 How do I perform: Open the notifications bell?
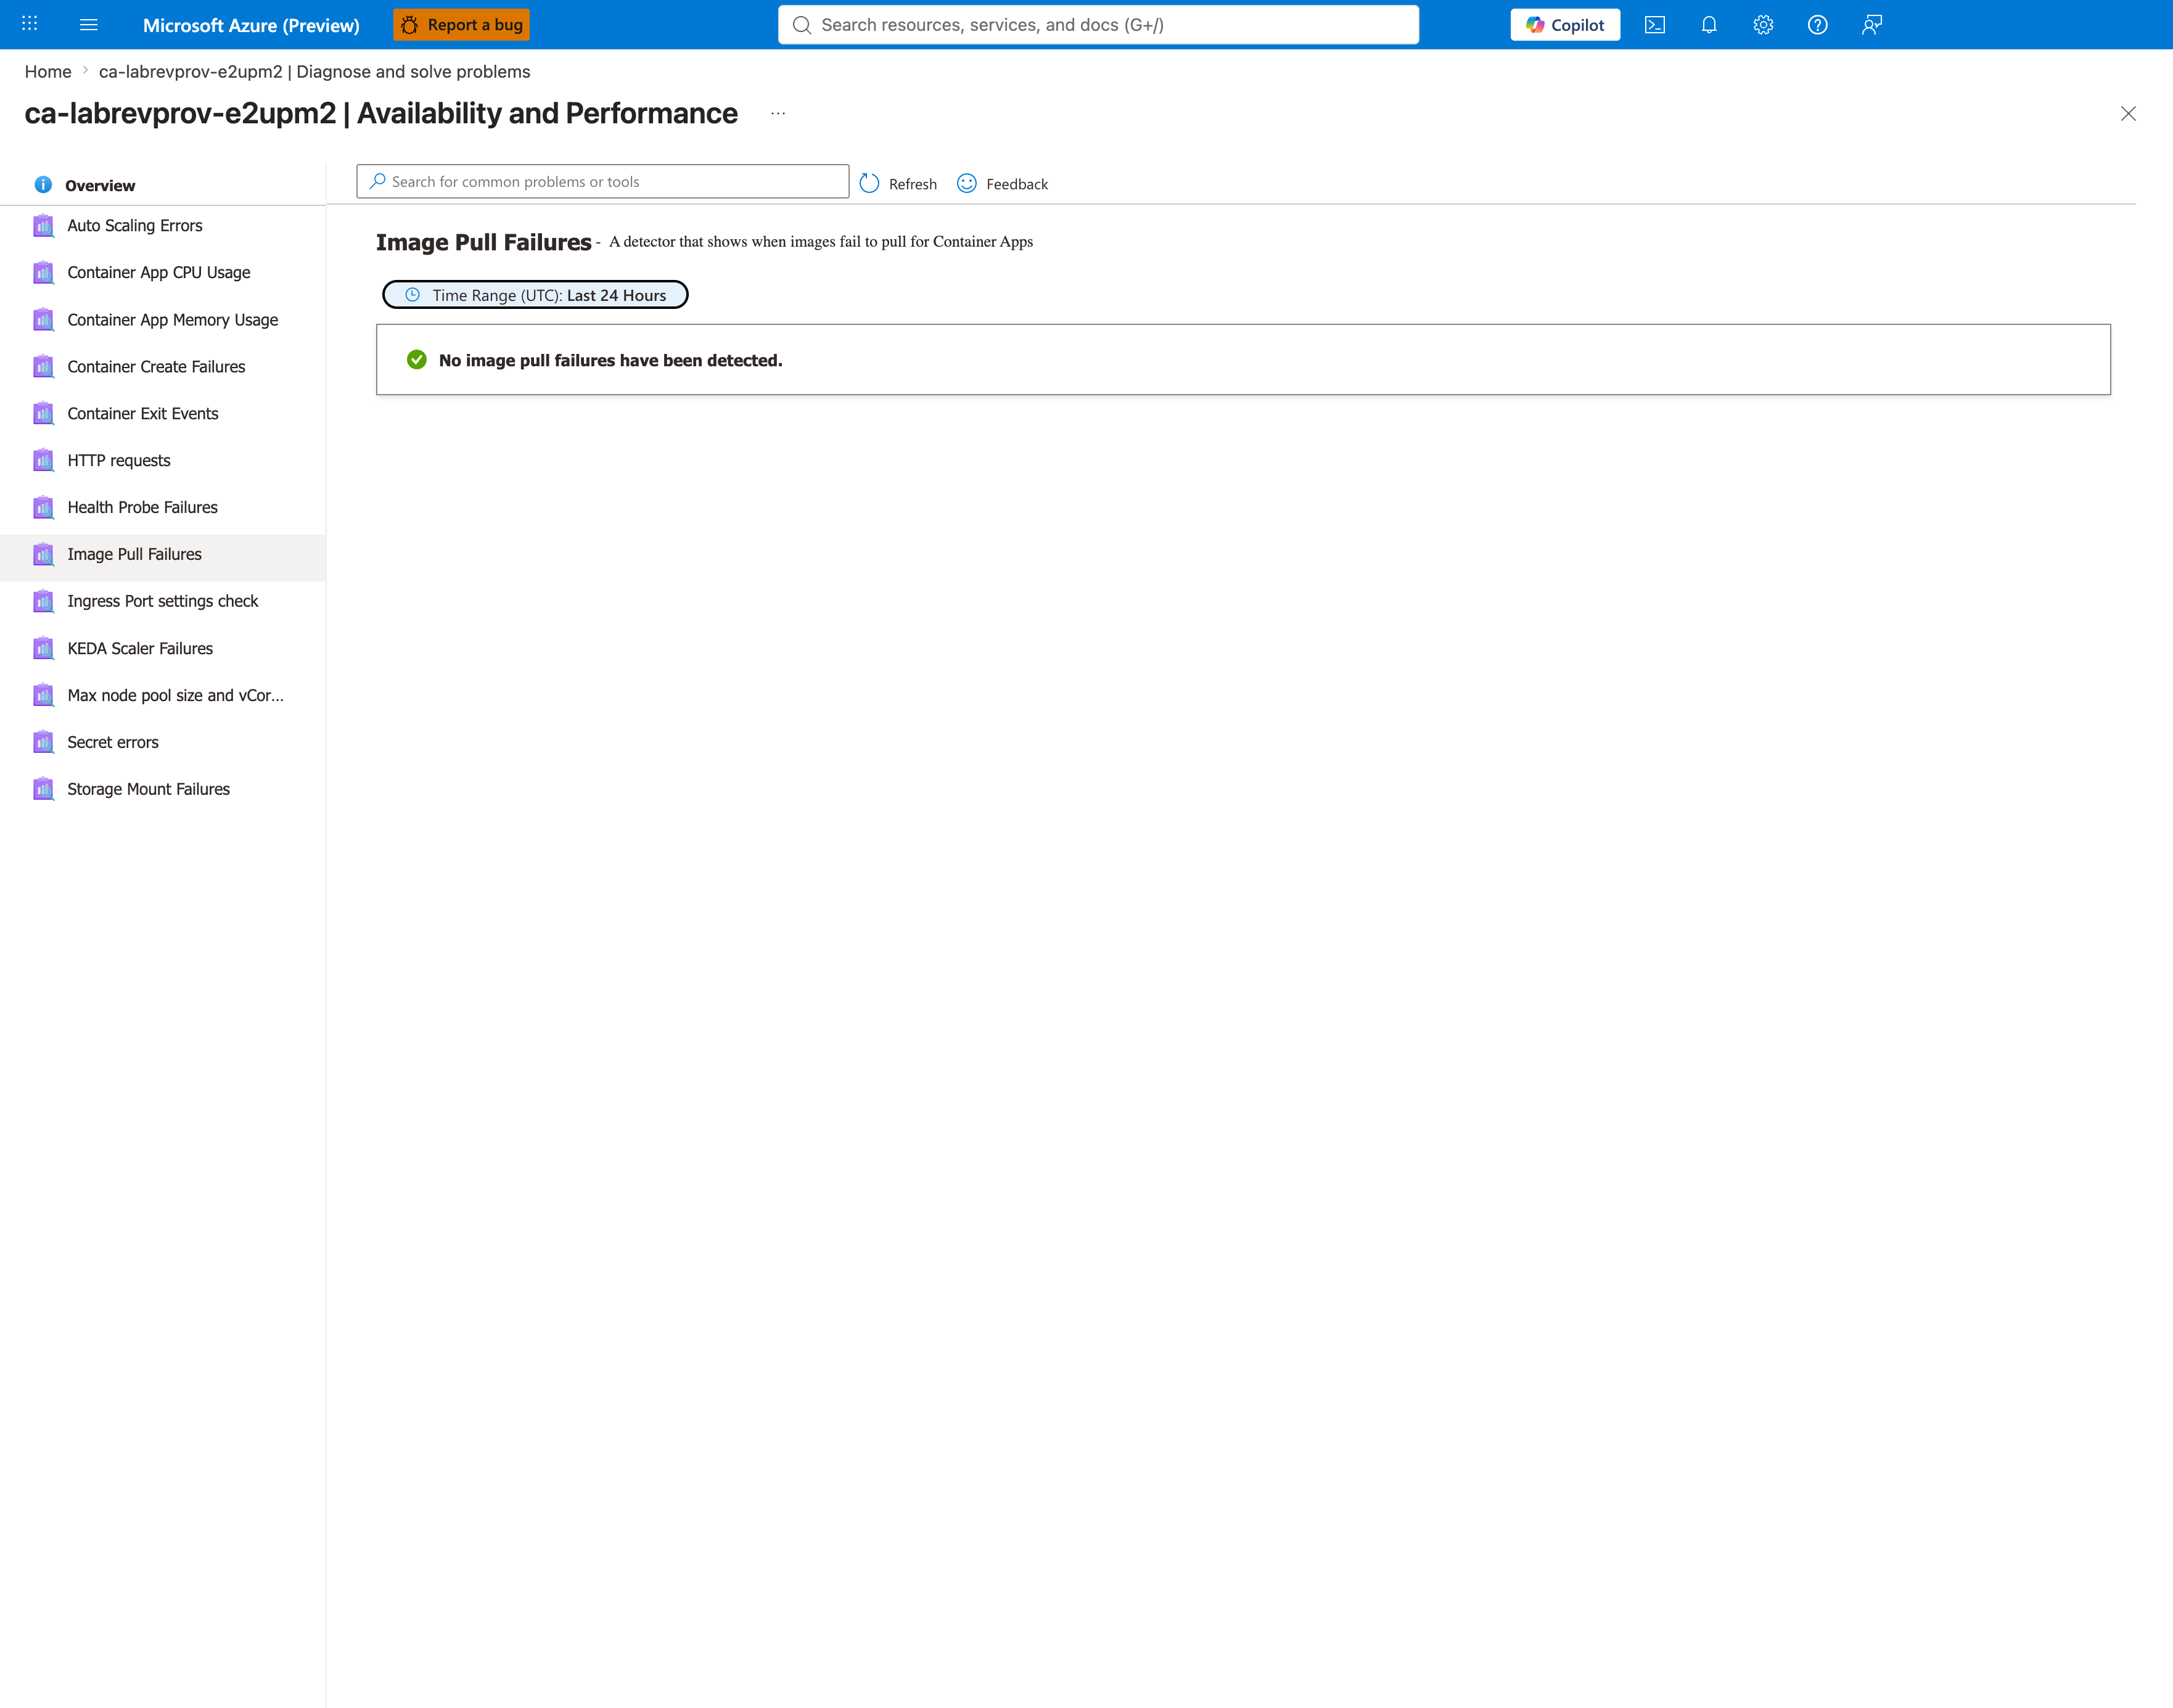(1709, 25)
